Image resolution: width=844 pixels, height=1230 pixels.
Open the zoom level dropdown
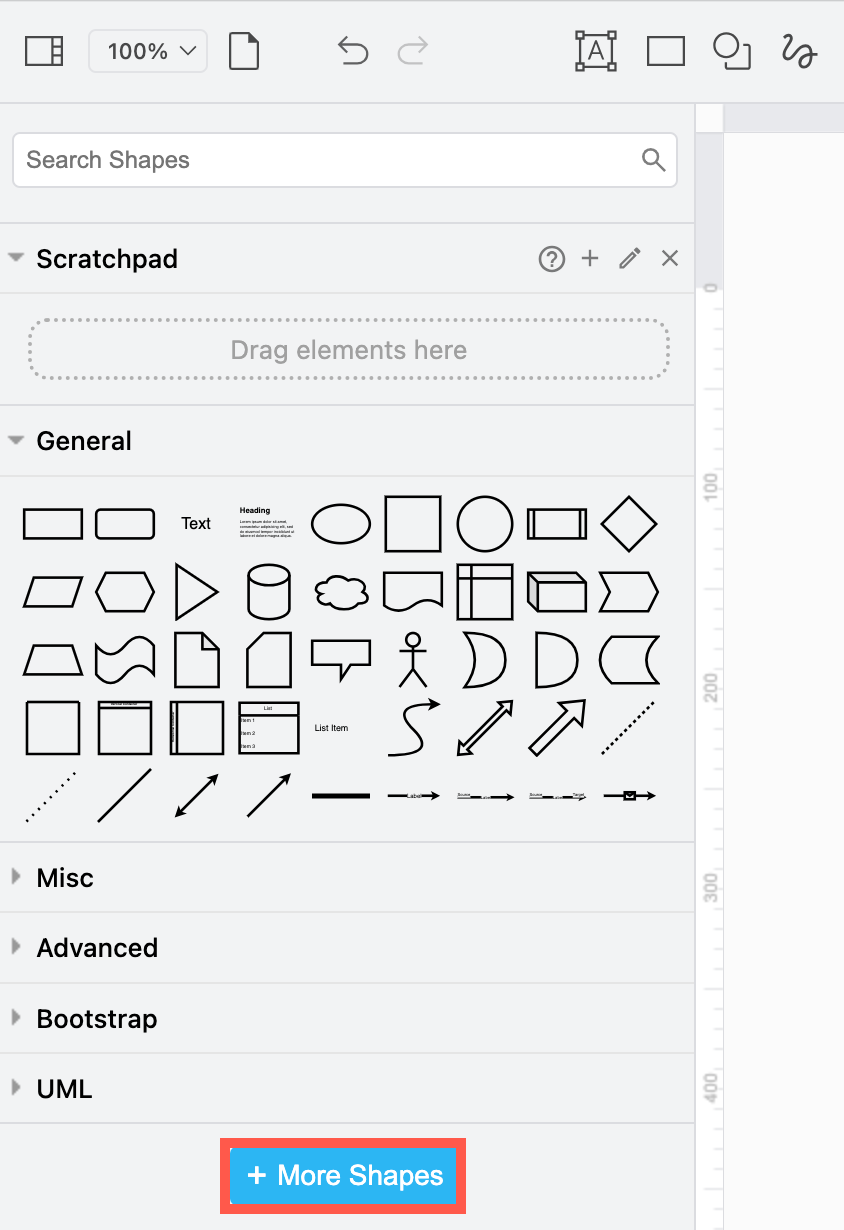point(147,50)
